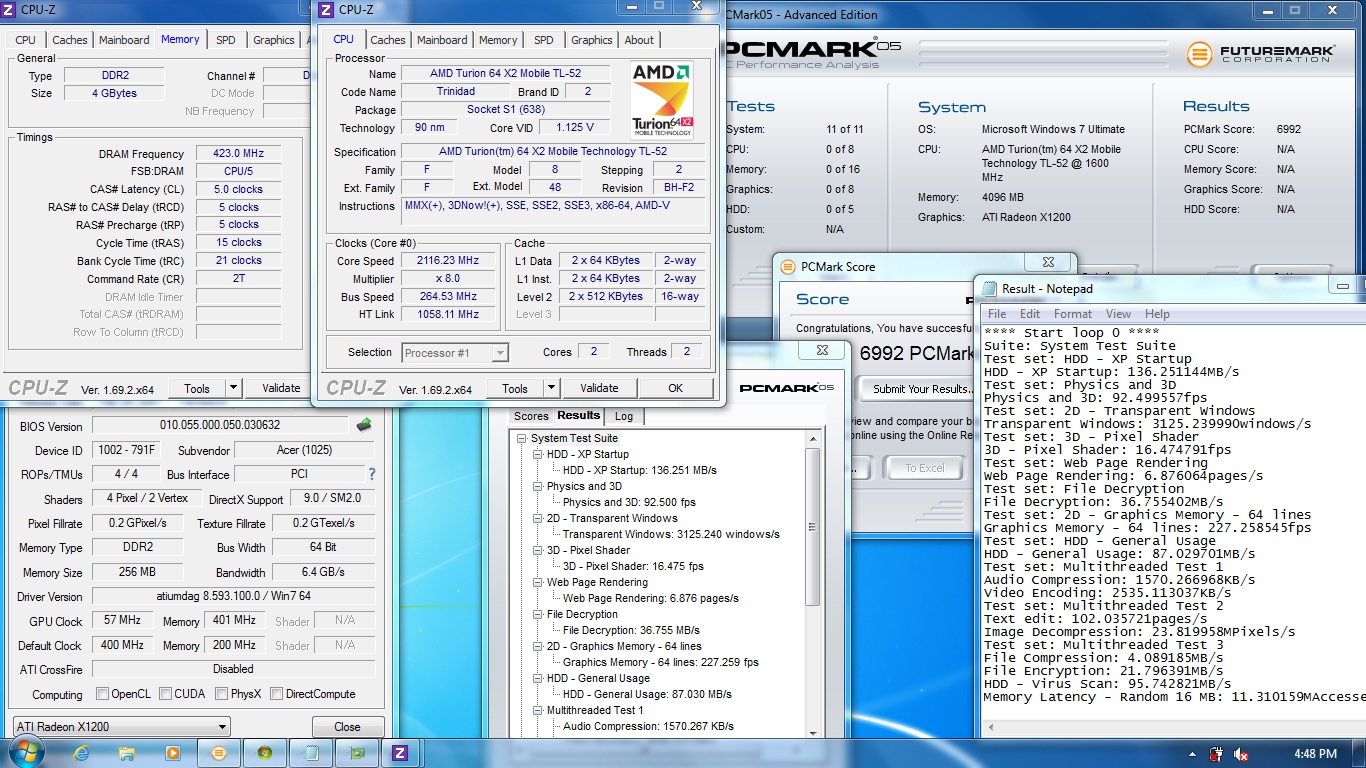Enable the OpenCL checkbox
This screenshot has height=768, width=1366.
click(103, 694)
